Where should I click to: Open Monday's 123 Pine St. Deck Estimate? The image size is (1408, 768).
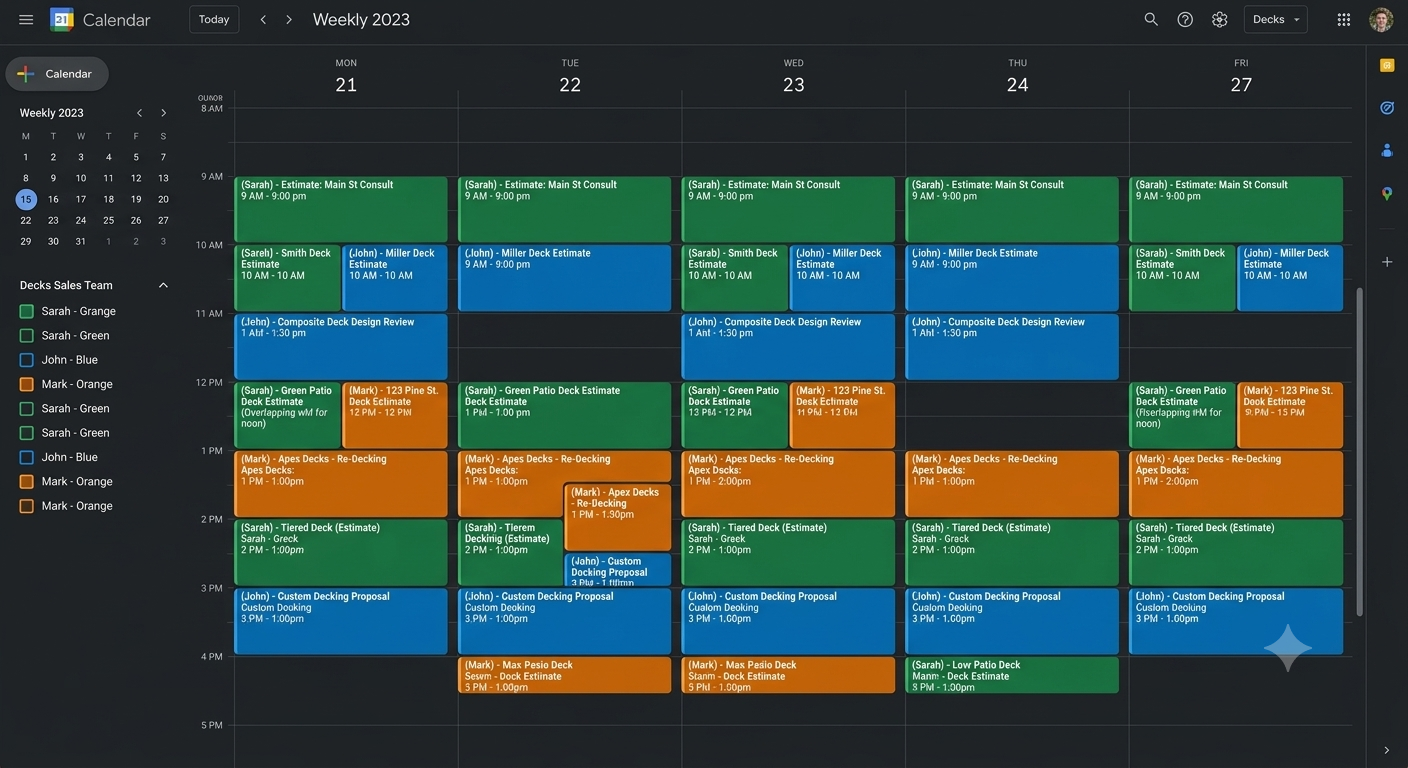(395, 415)
